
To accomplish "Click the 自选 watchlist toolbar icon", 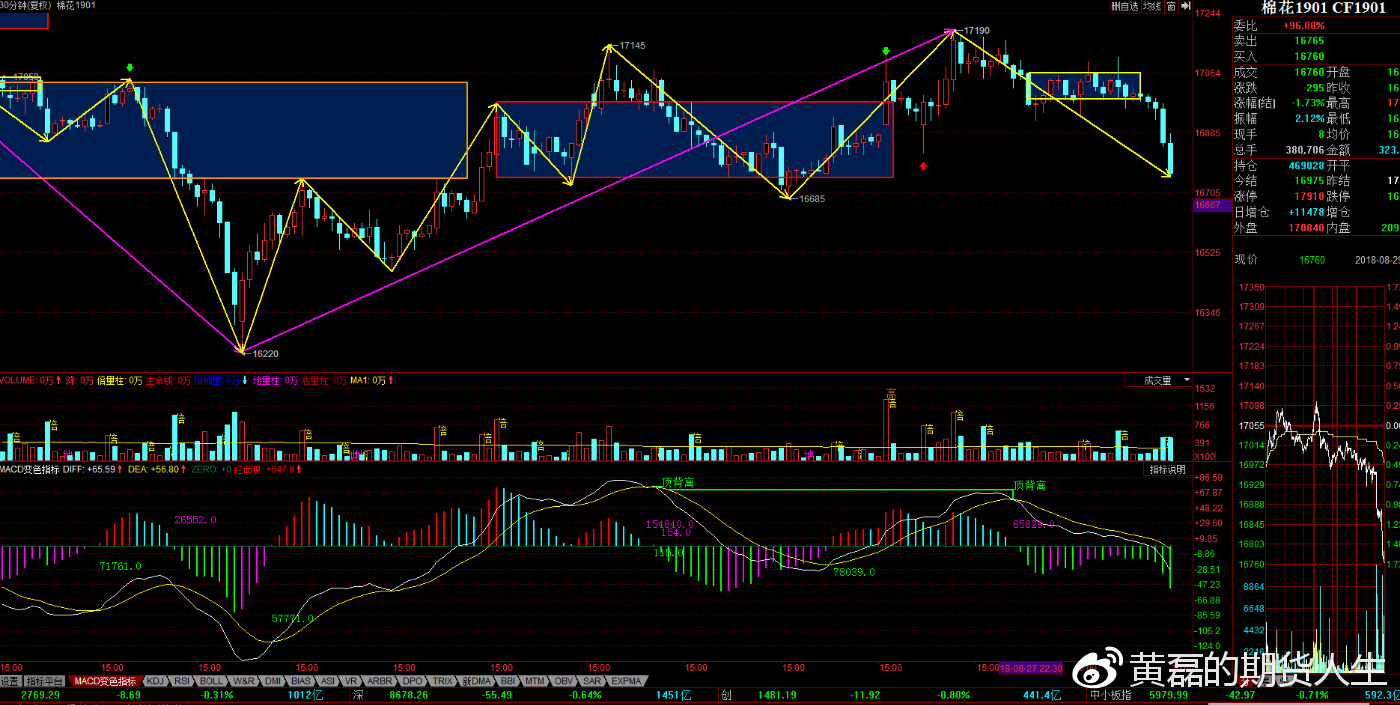I will (1125, 7).
